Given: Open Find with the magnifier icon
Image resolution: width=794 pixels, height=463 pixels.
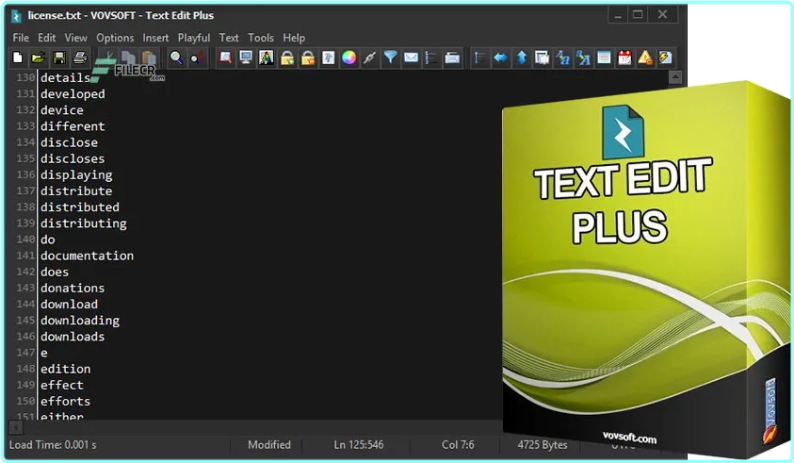Looking at the screenshot, I should click(x=176, y=58).
